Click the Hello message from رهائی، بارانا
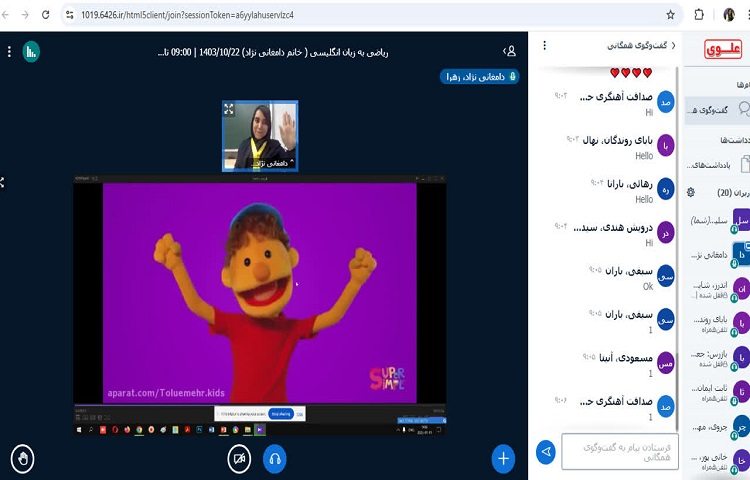Image resolution: width=750 pixels, height=480 pixels. tap(644, 199)
